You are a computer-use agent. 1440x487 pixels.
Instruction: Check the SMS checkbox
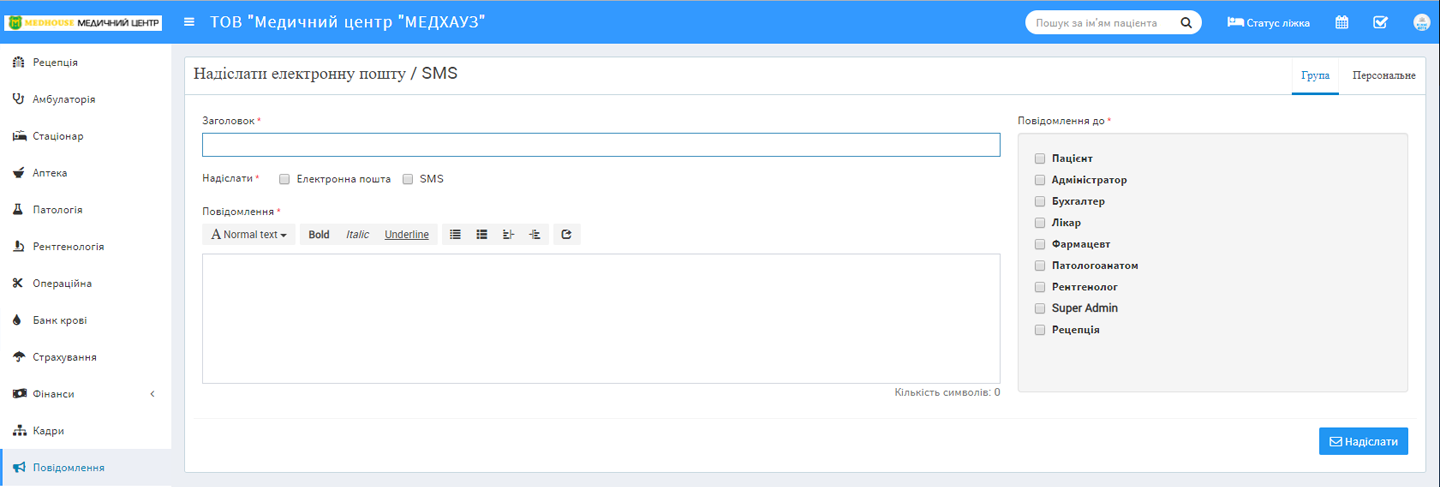[407, 179]
